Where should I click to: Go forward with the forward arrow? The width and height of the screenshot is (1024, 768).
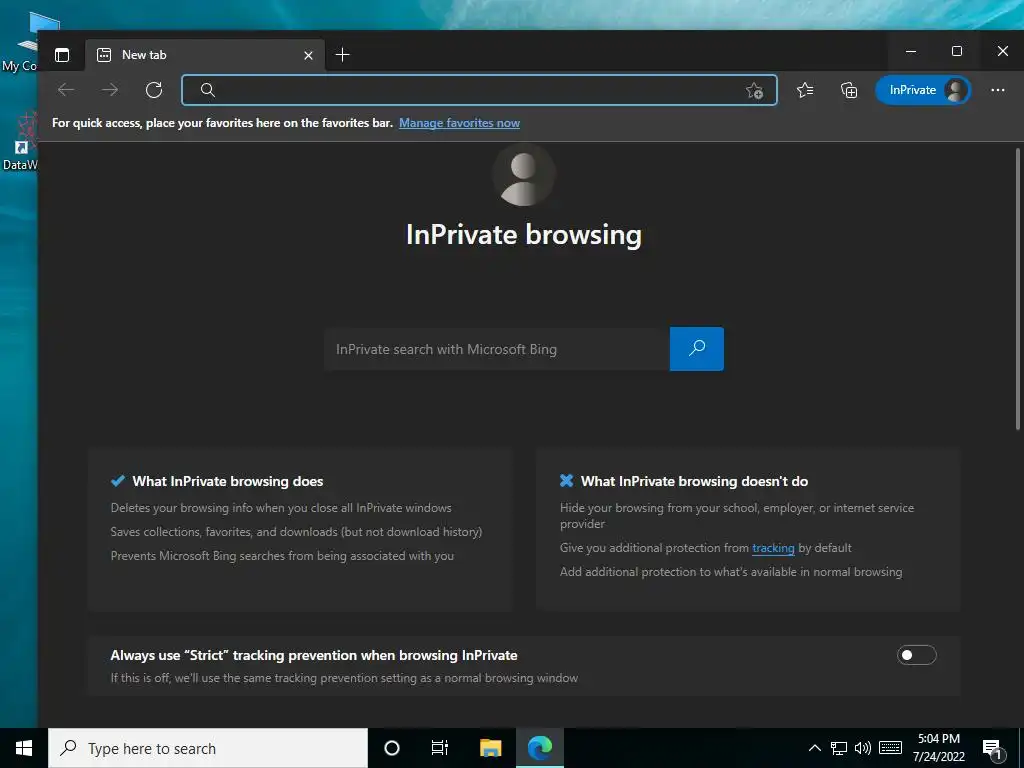tap(110, 89)
